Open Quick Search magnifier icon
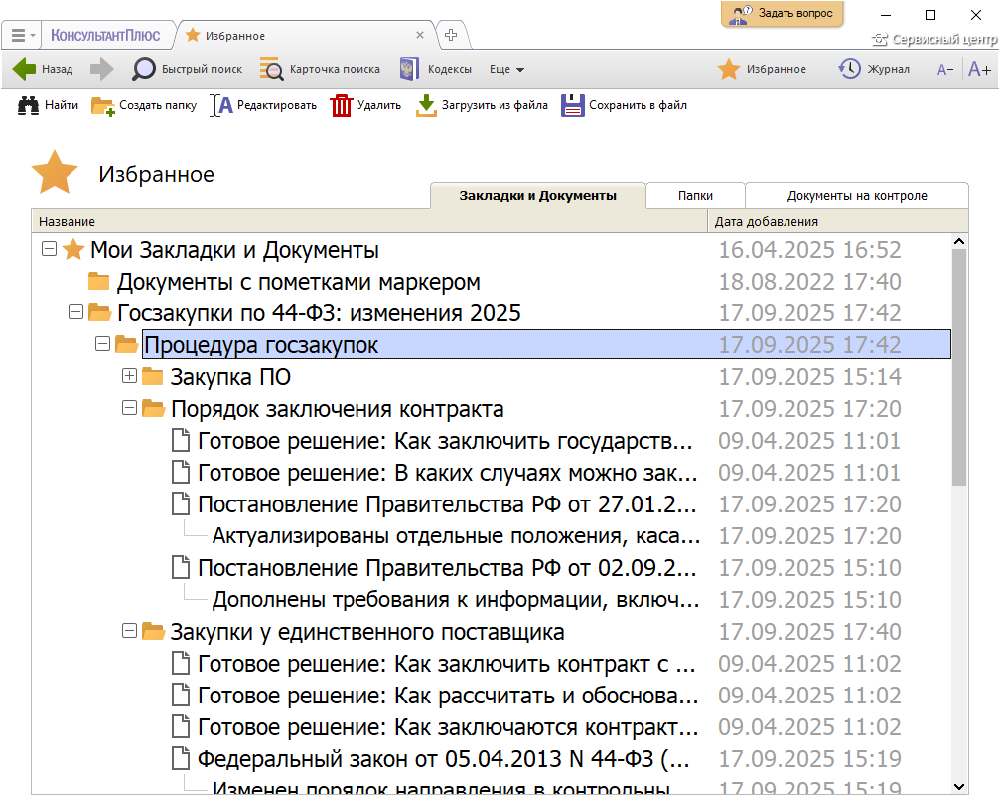This screenshot has height=800, width=1000. point(145,69)
